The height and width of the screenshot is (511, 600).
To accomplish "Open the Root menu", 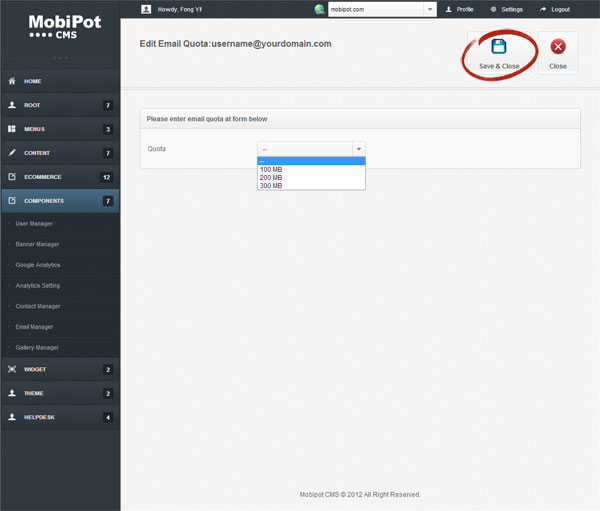I will pos(60,105).
